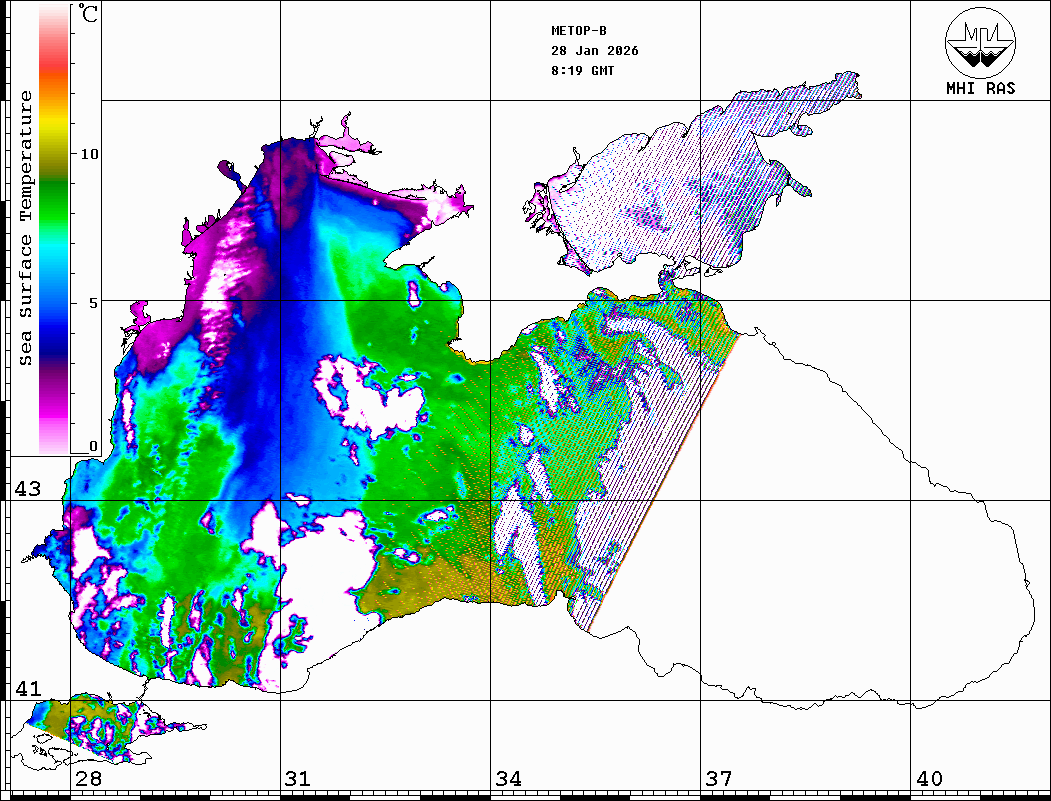Click the latitude label 41
Screen dimensions: 1051x801
(x=27, y=689)
